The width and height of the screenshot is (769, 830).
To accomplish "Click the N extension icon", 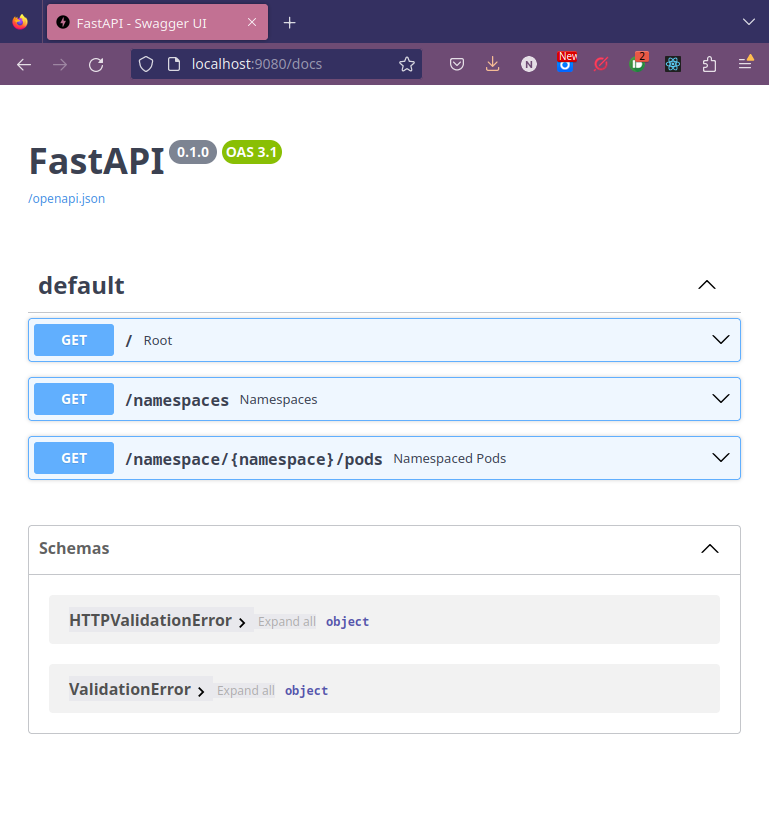I will [x=529, y=64].
